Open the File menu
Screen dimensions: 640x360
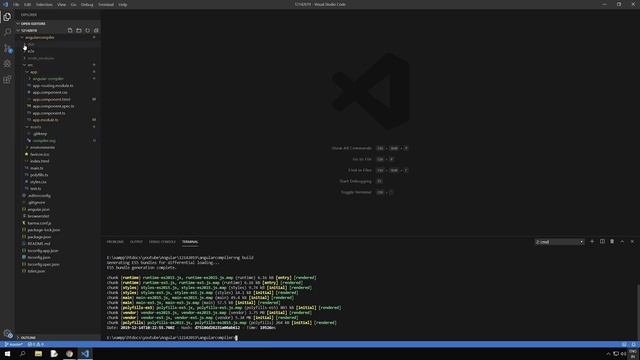point(16,4)
